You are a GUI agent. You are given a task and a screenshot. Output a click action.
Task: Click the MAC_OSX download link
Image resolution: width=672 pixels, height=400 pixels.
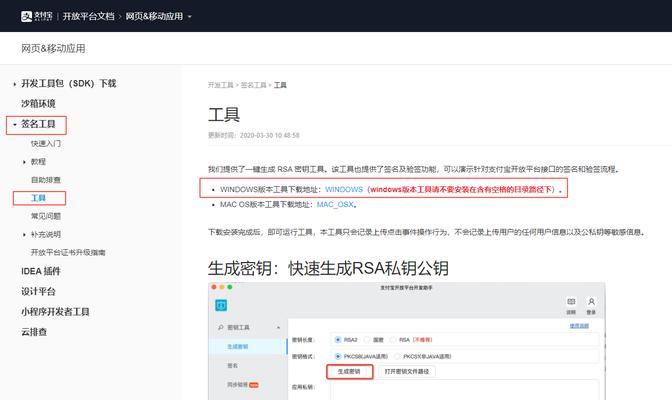click(335, 205)
